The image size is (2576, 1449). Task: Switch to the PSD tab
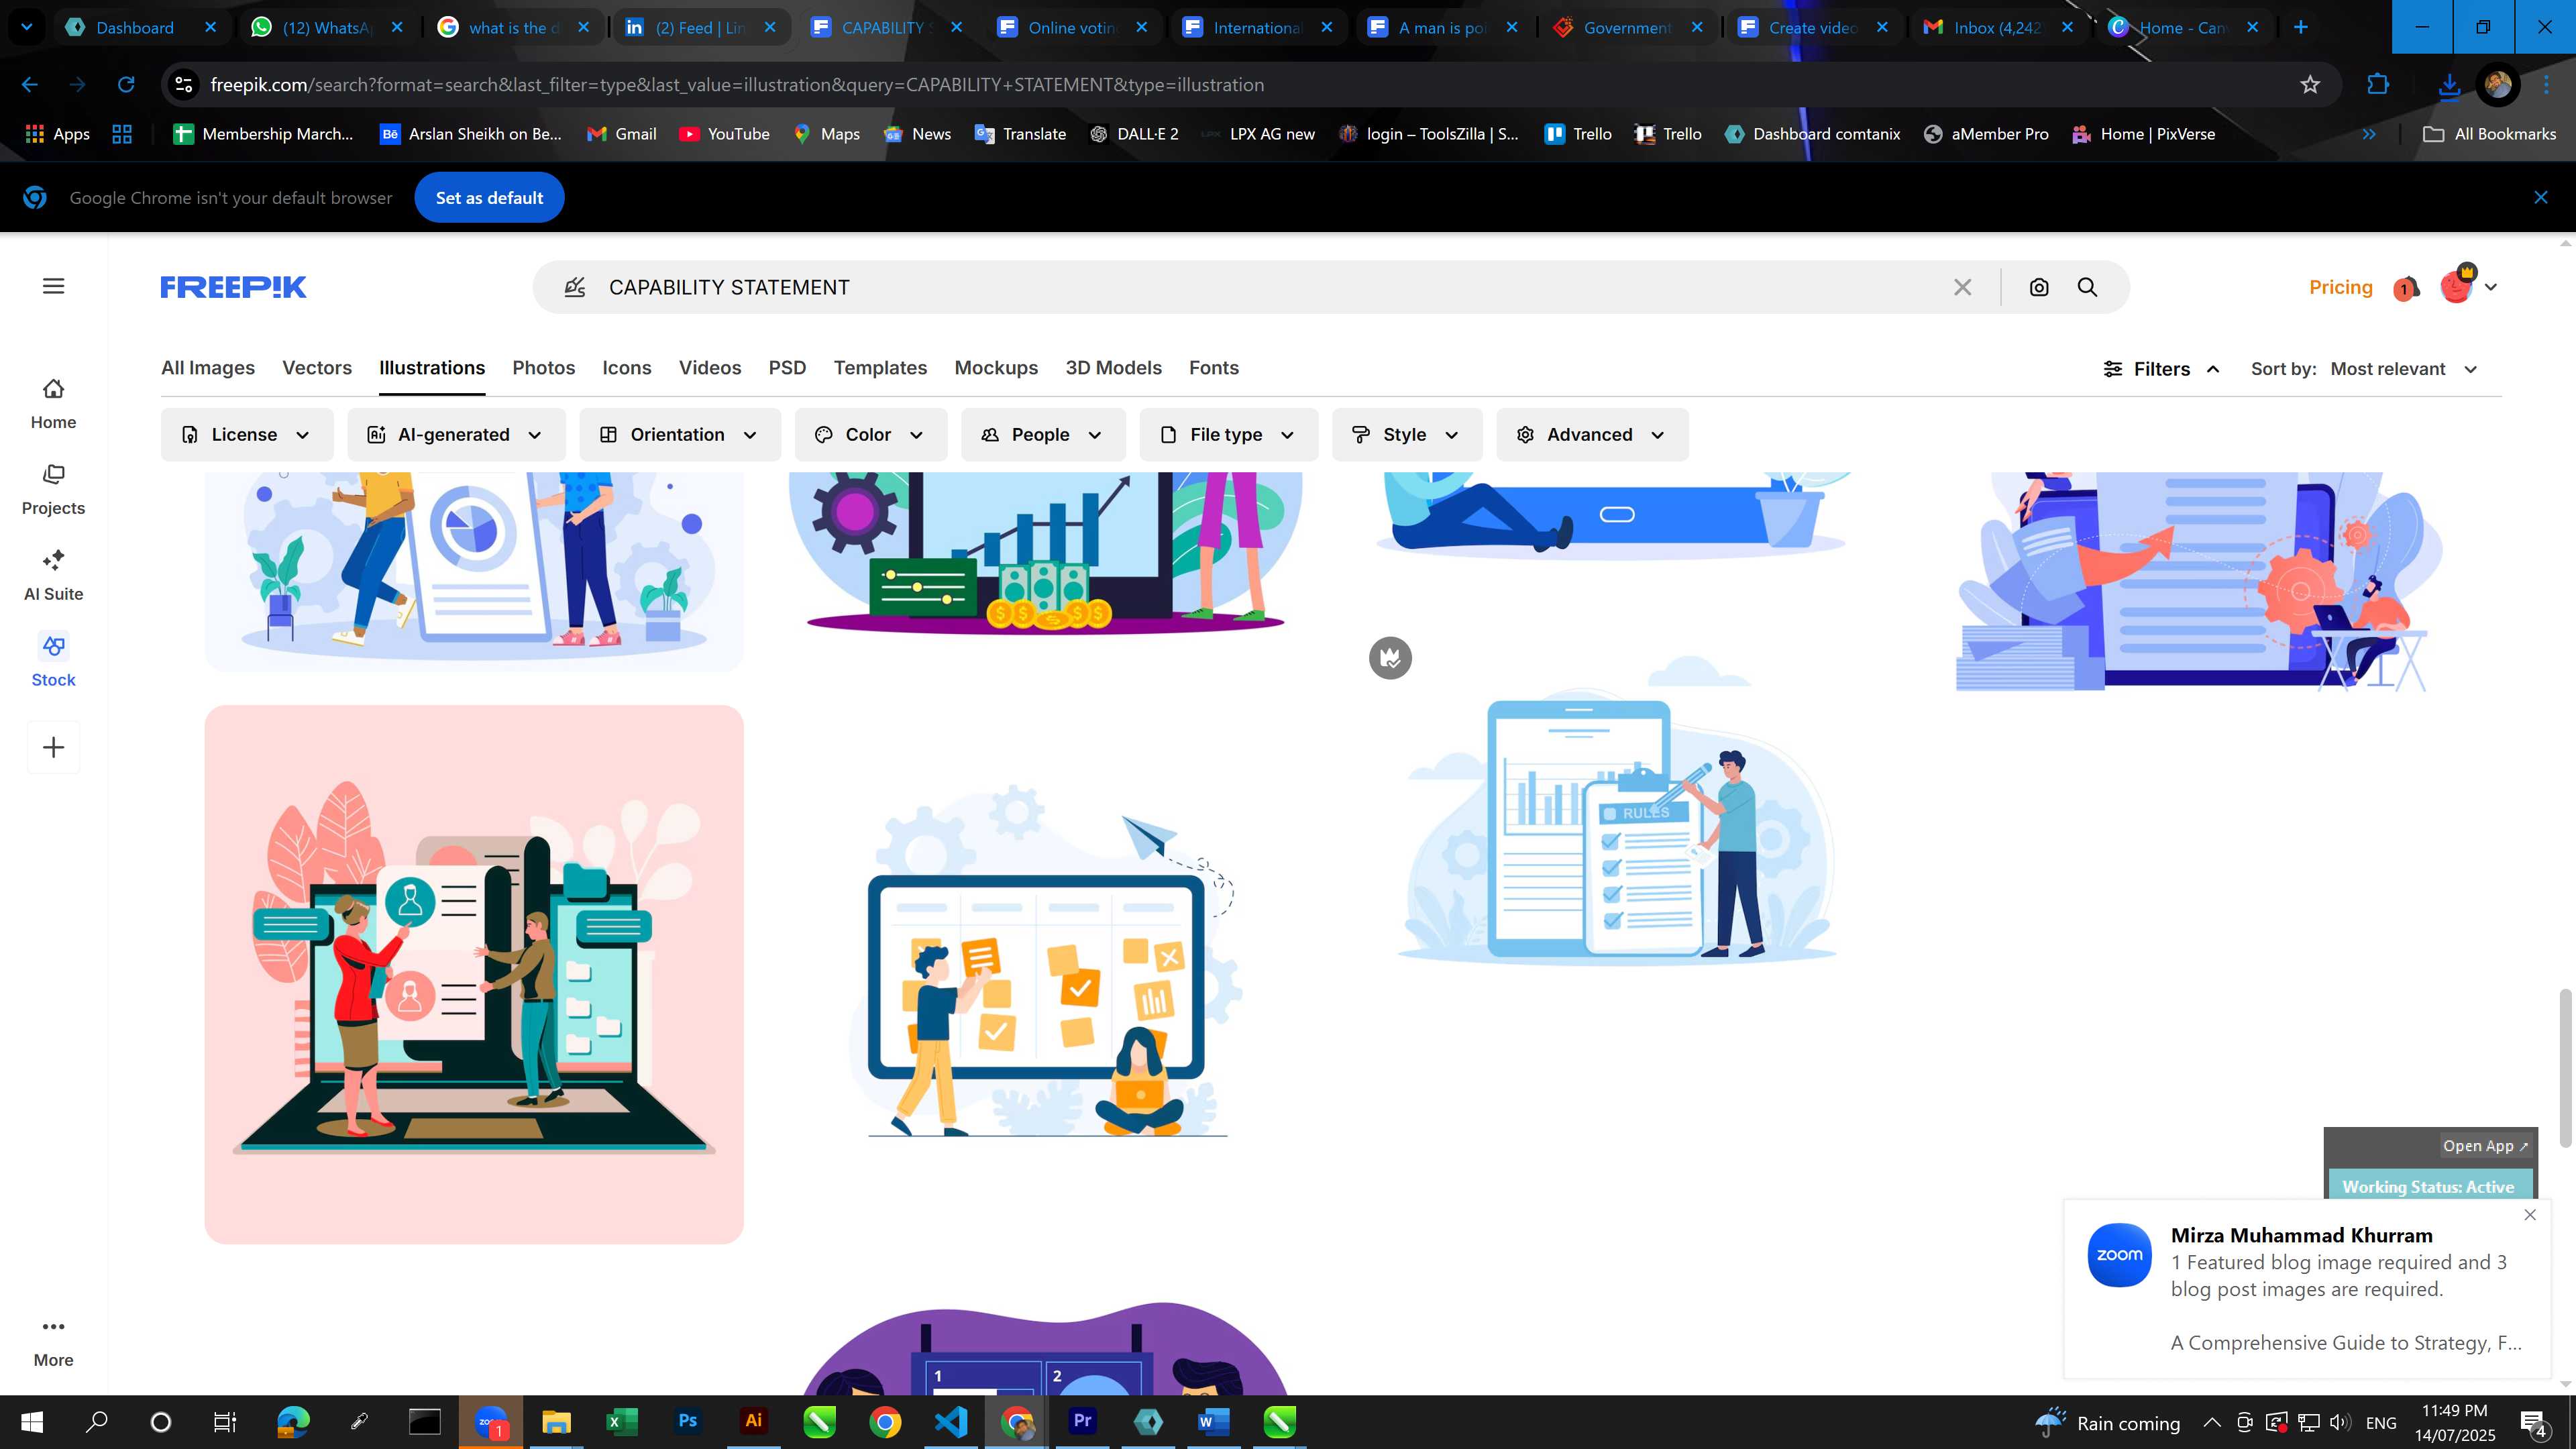pyautogui.click(x=787, y=368)
